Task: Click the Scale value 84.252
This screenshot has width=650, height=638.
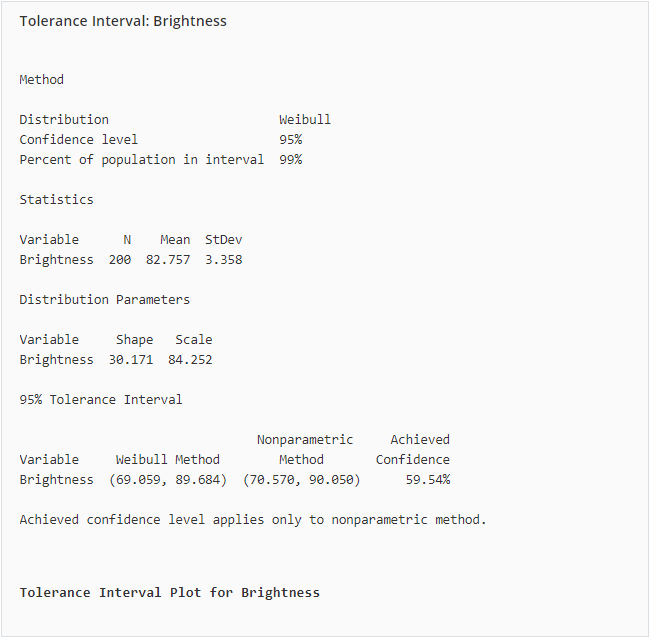Action: (x=190, y=360)
